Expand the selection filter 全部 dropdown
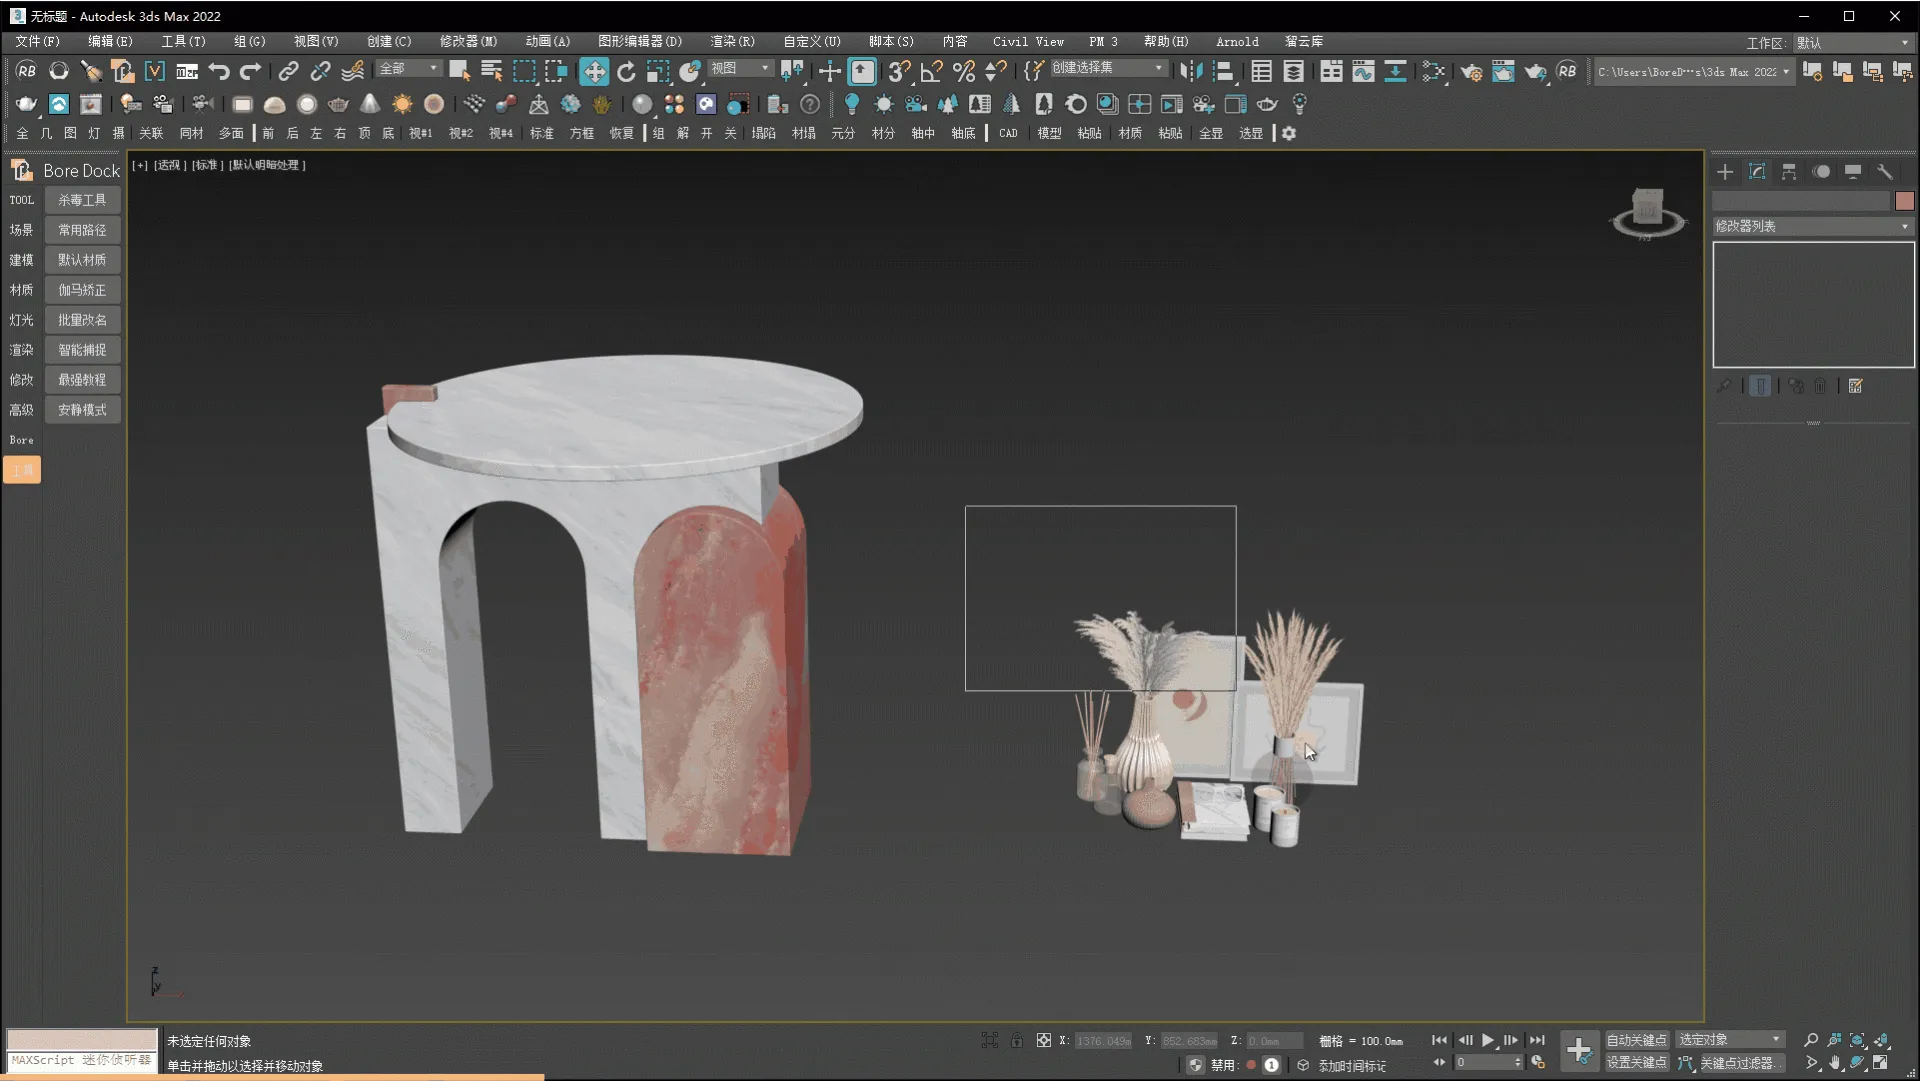 point(409,68)
